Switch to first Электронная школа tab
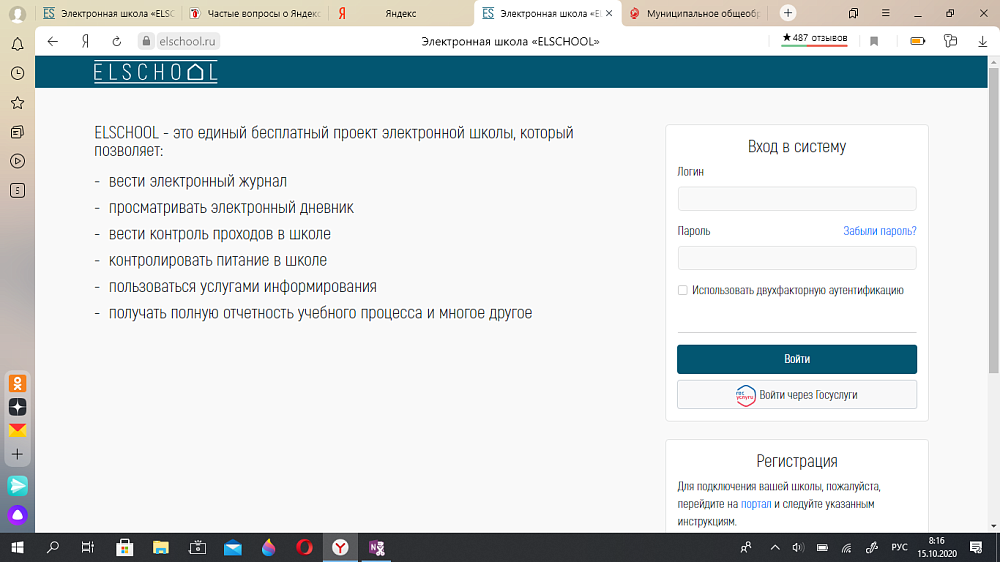 [x=108, y=13]
